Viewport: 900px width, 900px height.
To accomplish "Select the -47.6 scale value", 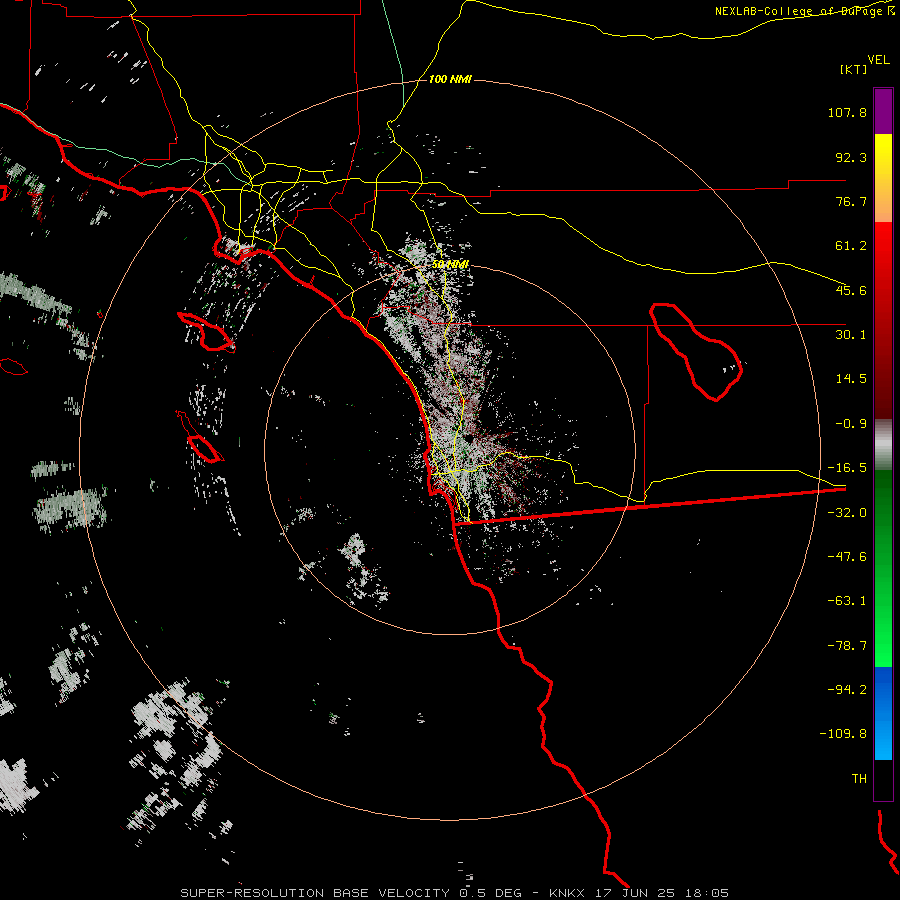I will (x=847, y=557).
